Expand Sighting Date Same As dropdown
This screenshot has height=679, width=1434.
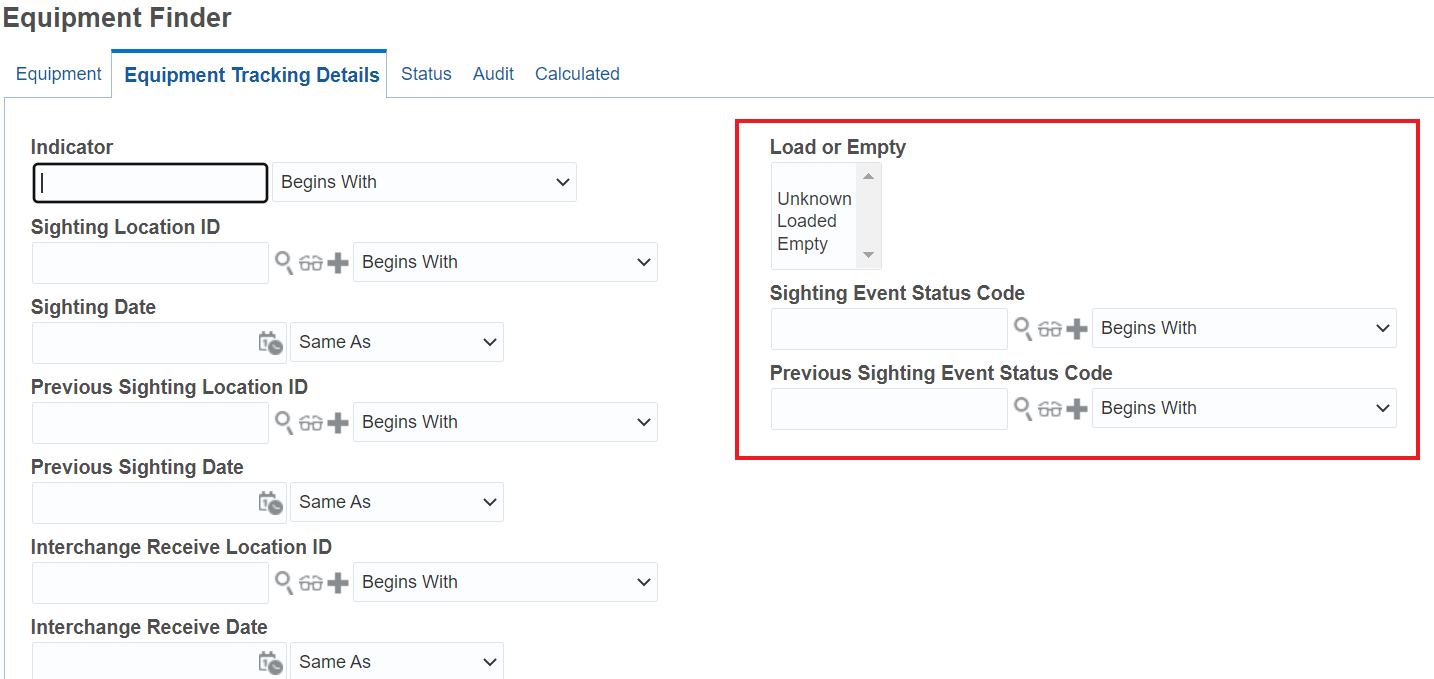pos(397,342)
